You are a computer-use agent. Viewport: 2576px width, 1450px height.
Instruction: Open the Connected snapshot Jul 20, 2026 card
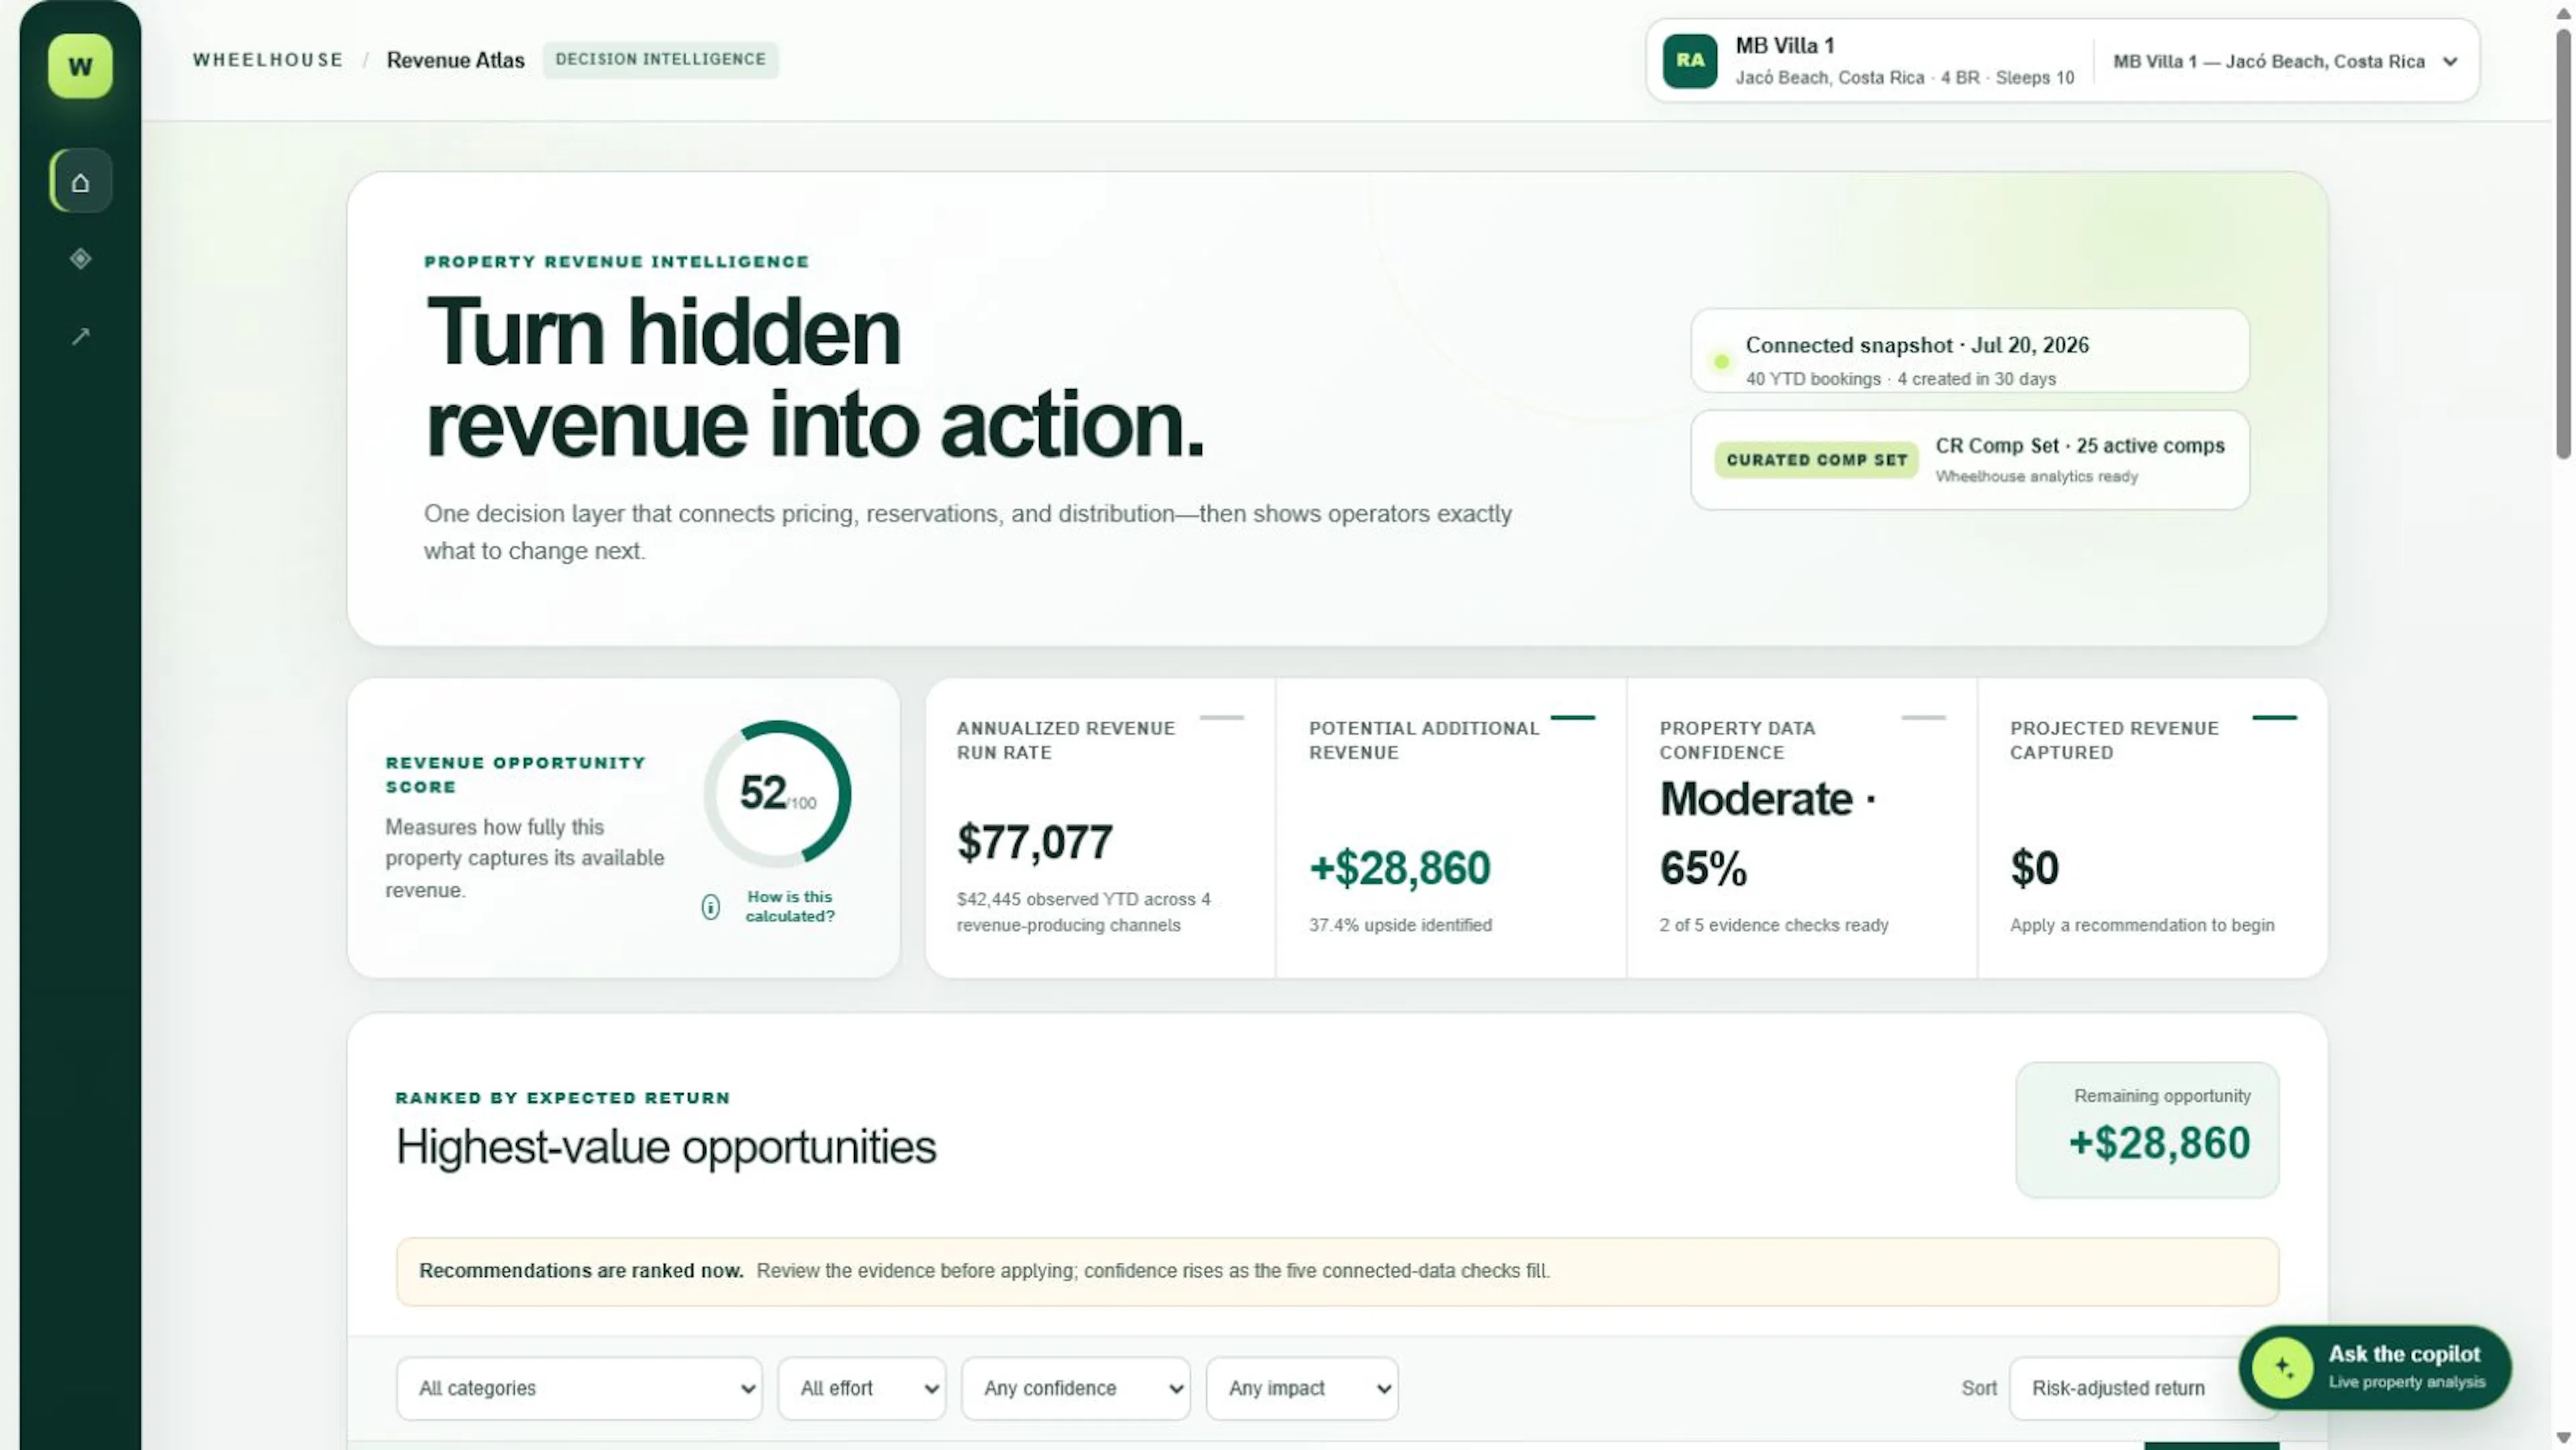(1969, 351)
